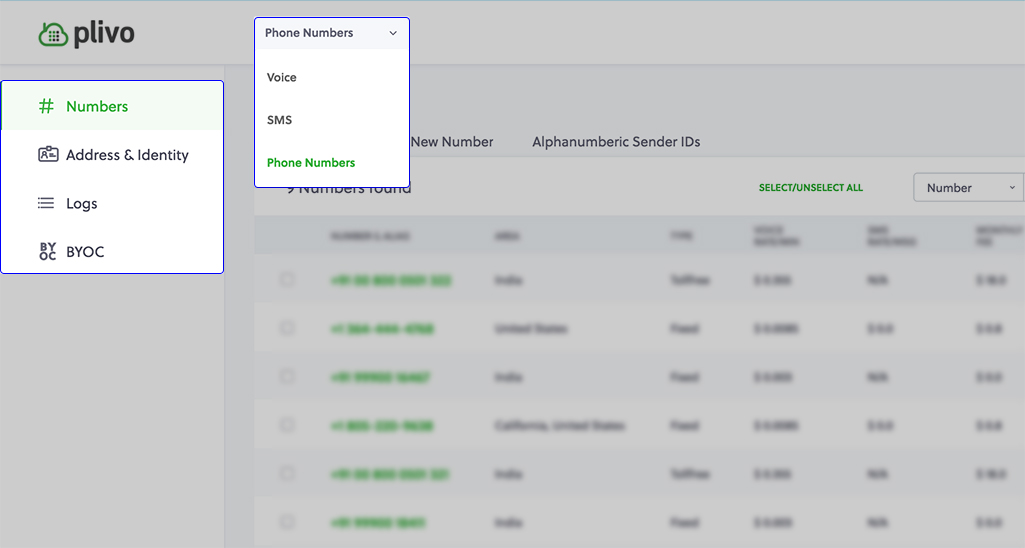
Task: Toggle the third number row's checkbox
Action: [287, 377]
